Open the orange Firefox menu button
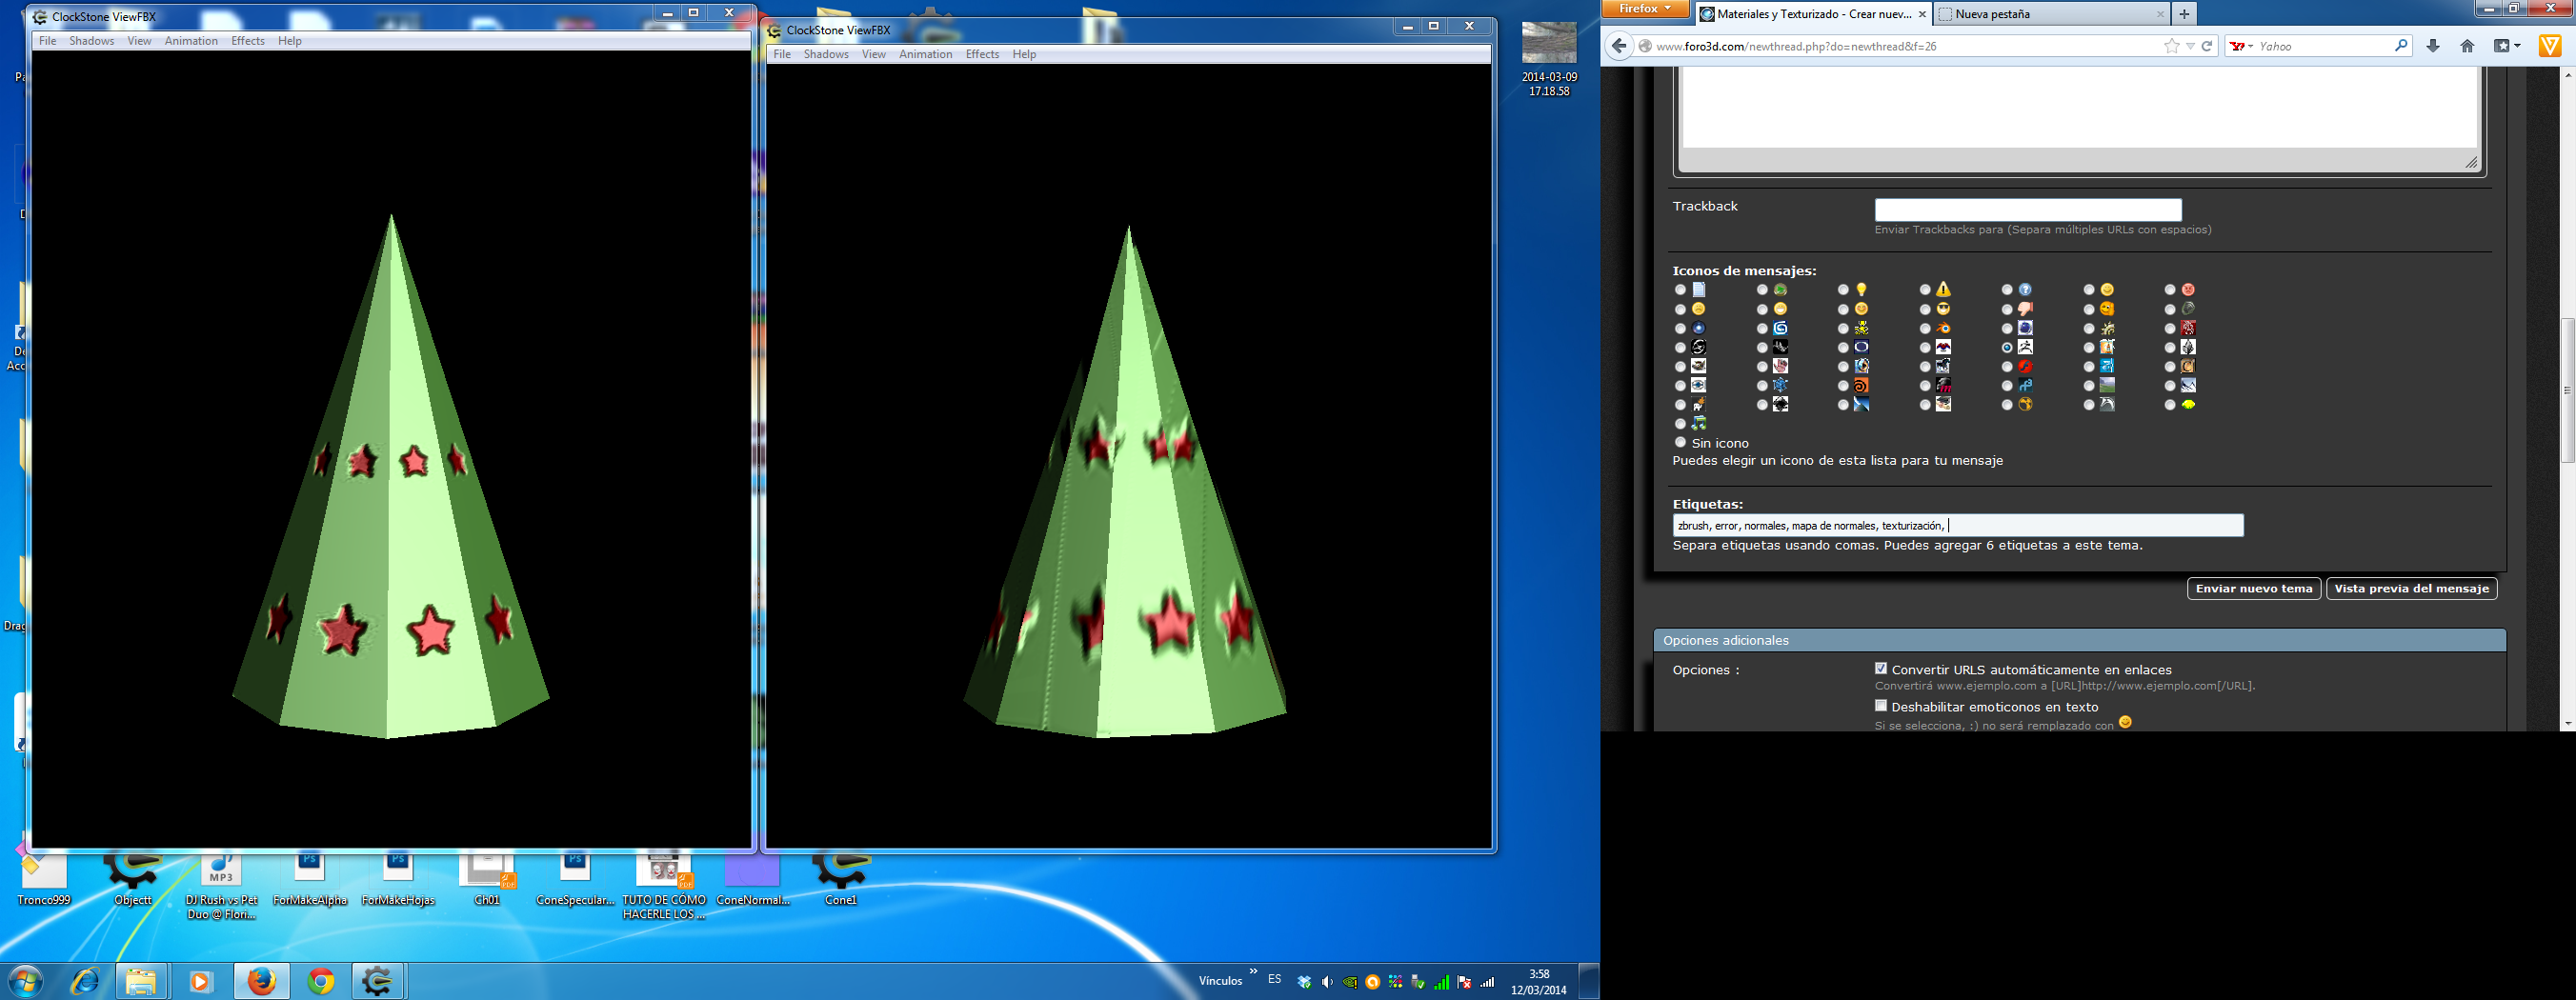Screen dimensions: 2576x1000 [1645, 9]
